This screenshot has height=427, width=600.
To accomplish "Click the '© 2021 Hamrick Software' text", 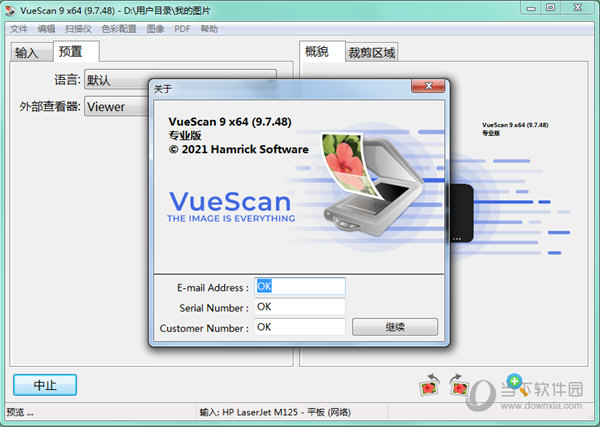I will click(239, 149).
